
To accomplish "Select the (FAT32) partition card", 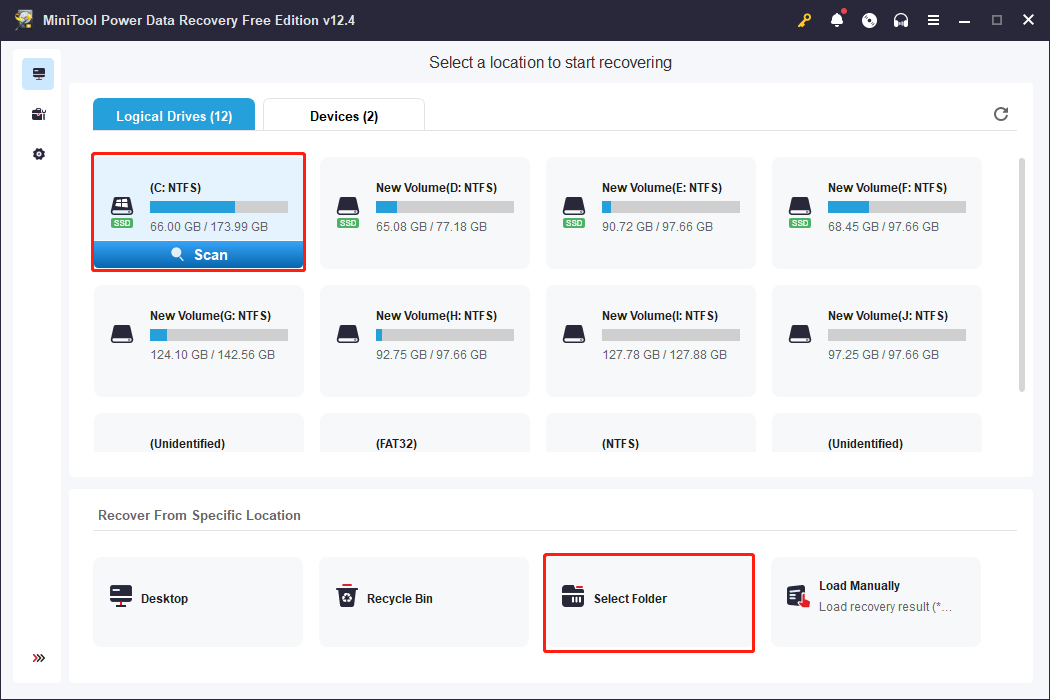I will (425, 433).
